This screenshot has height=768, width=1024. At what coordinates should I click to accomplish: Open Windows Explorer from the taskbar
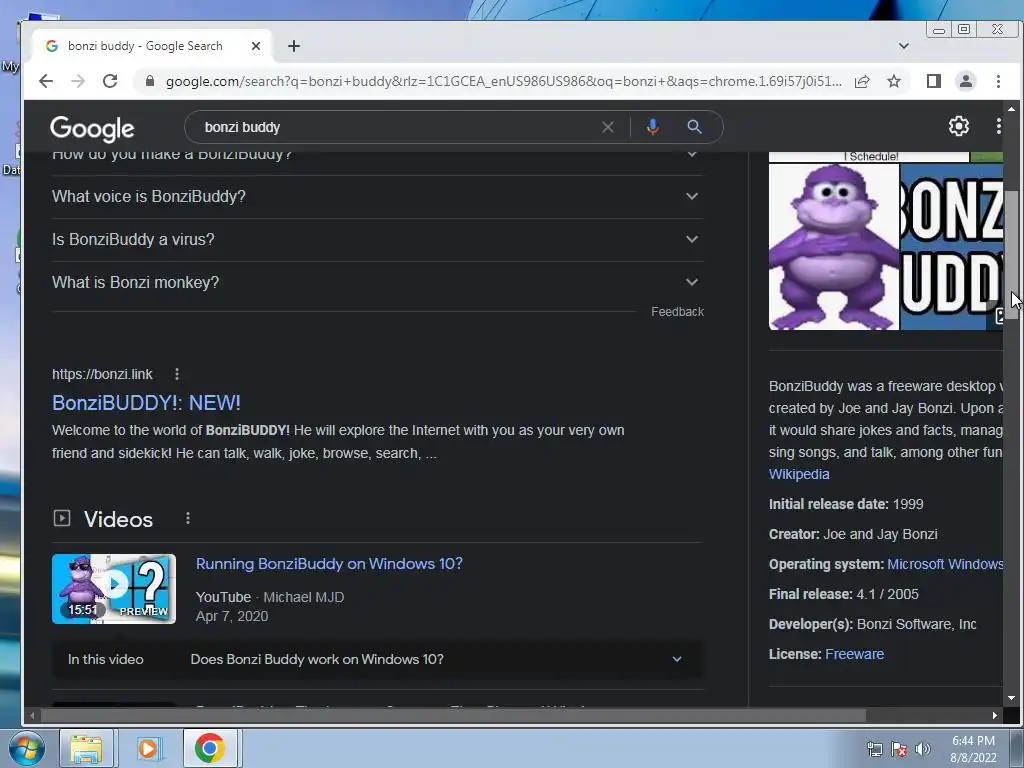pyautogui.click(x=86, y=748)
